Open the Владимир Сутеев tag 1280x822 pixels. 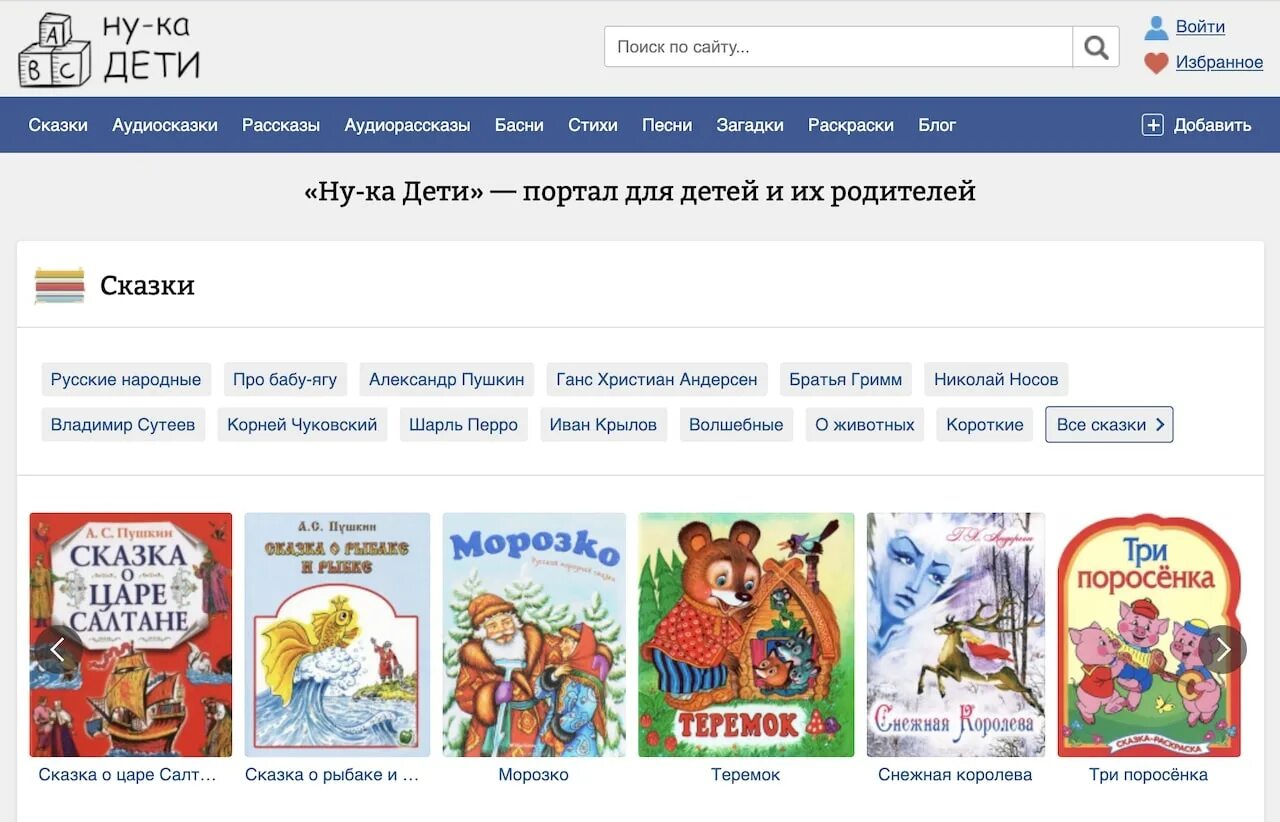tap(123, 424)
